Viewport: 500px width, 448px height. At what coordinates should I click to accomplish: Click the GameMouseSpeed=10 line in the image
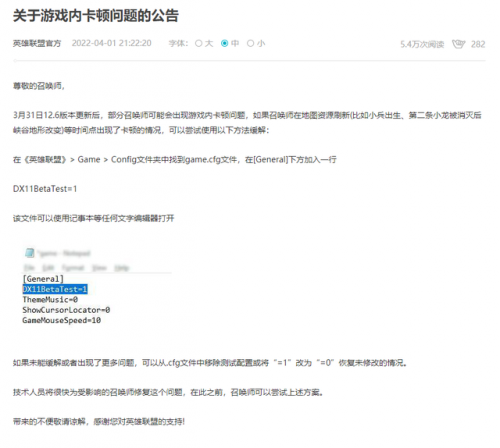click(62, 320)
